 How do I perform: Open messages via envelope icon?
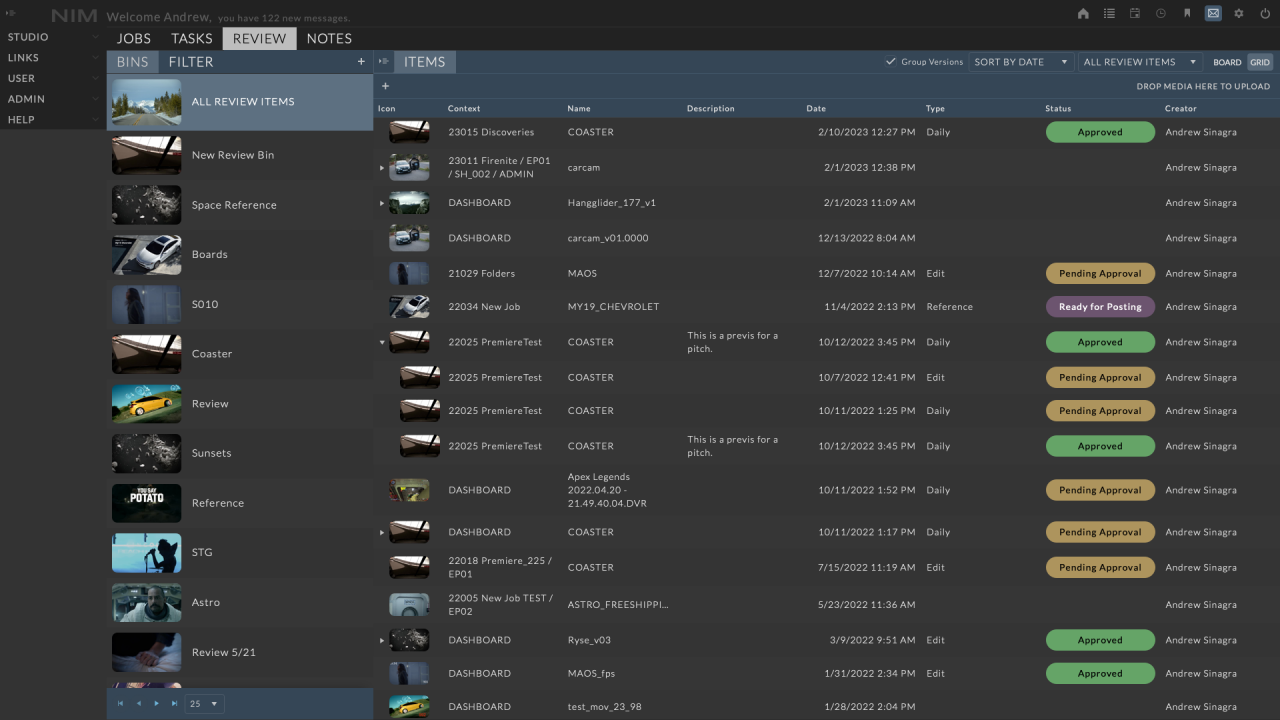click(1213, 14)
